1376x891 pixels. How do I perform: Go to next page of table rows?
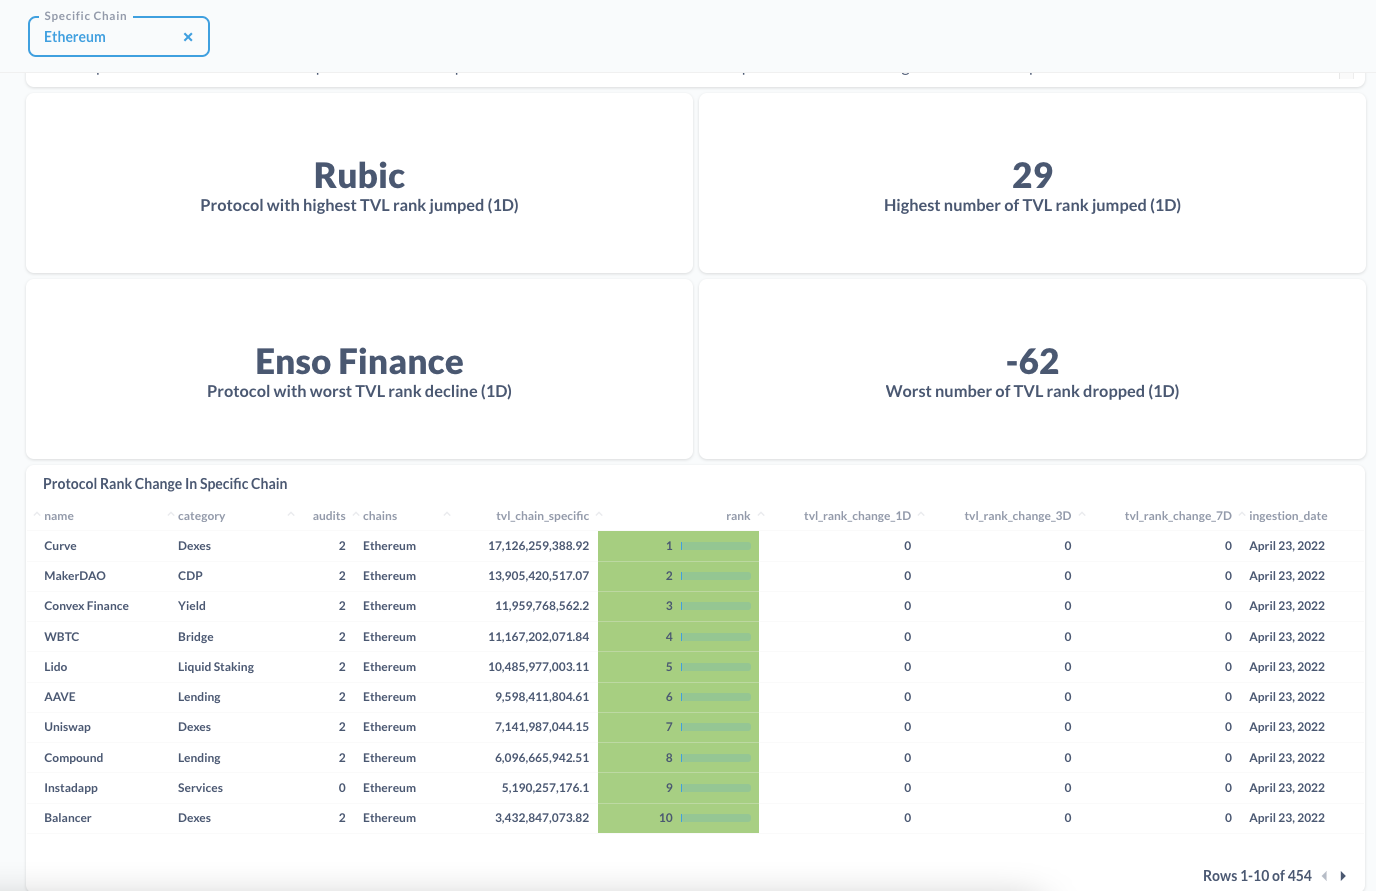tap(1343, 876)
